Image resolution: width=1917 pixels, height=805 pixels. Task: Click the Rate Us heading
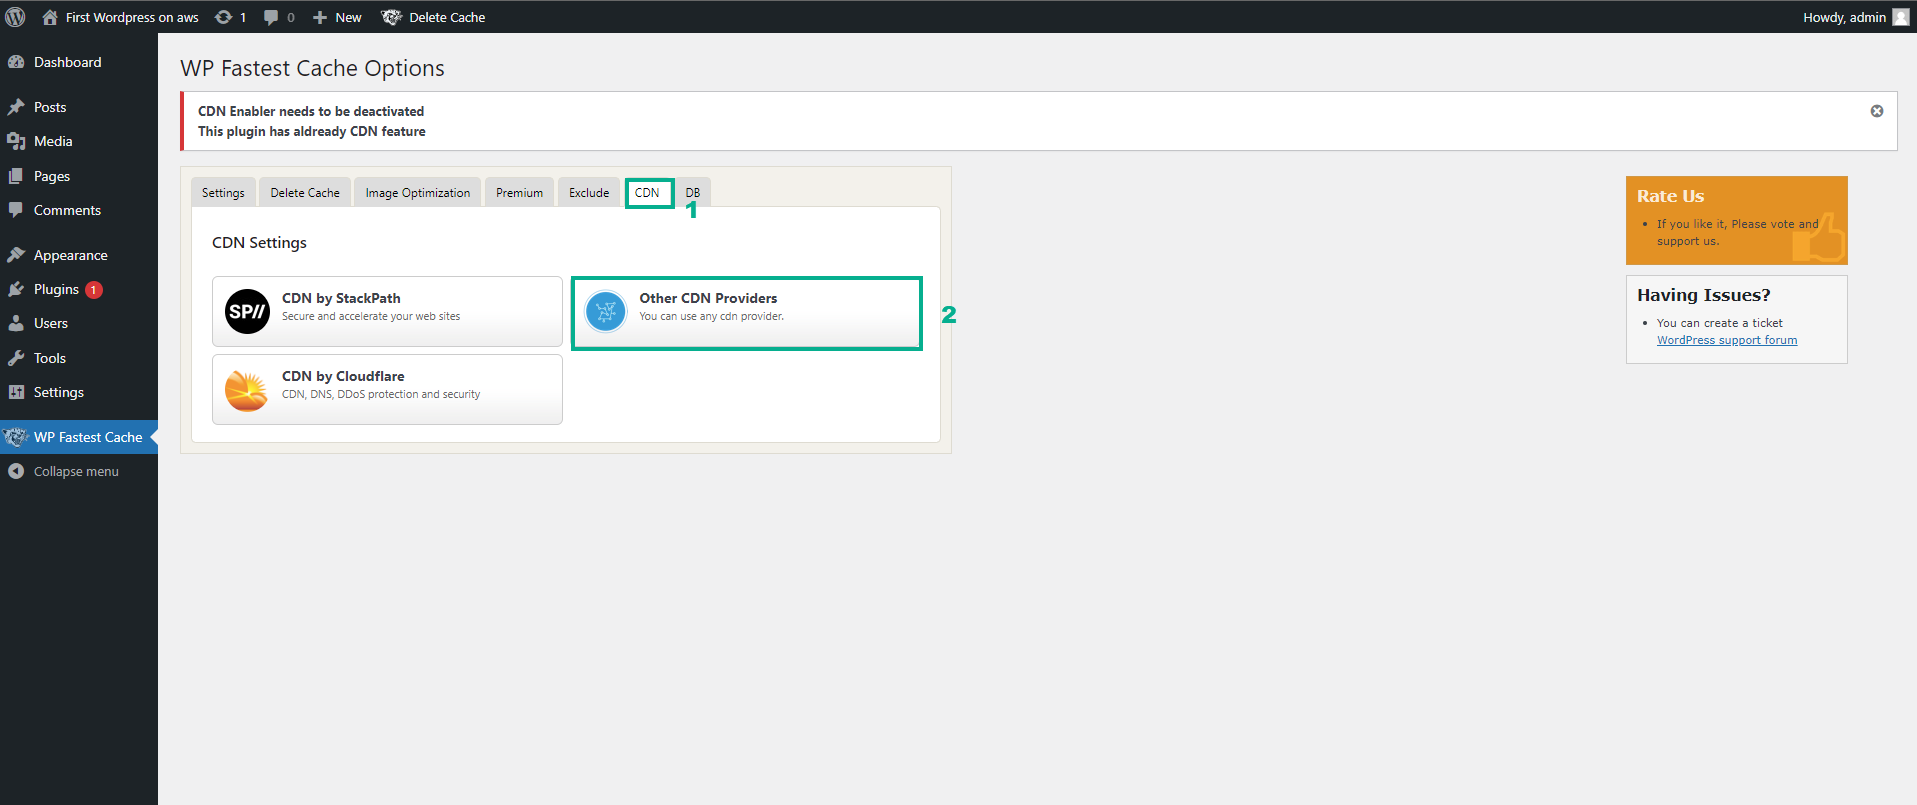click(1670, 196)
